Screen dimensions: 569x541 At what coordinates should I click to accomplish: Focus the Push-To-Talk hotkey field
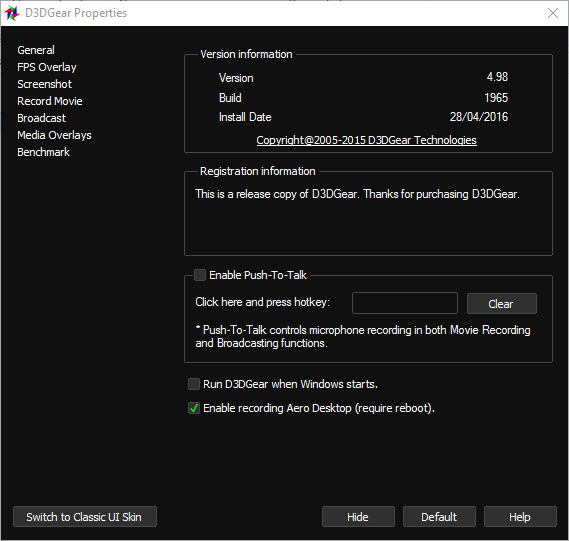(x=405, y=303)
